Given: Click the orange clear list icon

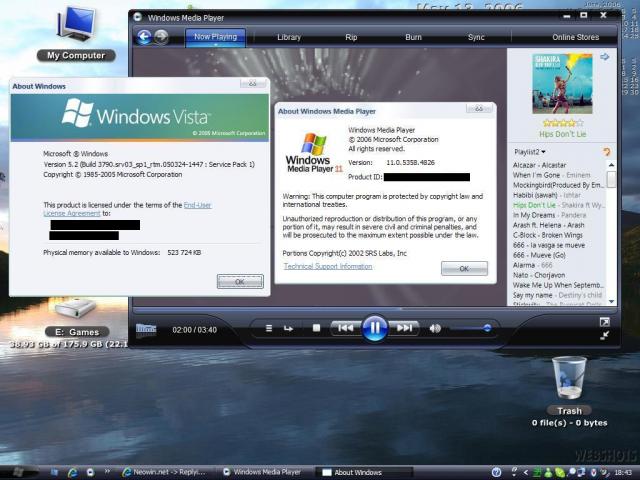Looking at the screenshot, I should point(607,152).
